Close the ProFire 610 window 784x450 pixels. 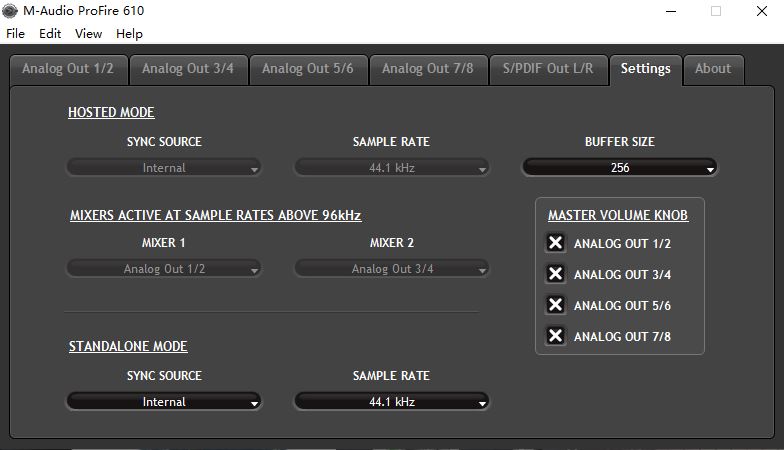tap(762, 11)
